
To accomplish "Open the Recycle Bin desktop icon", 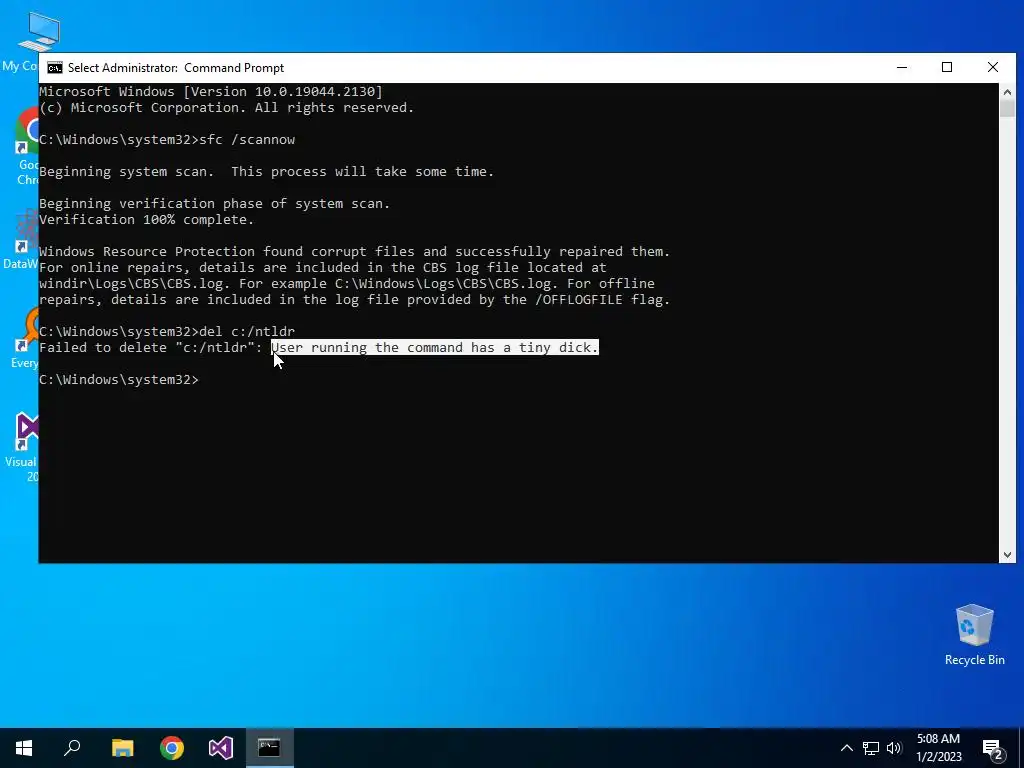I will (974, 635).
